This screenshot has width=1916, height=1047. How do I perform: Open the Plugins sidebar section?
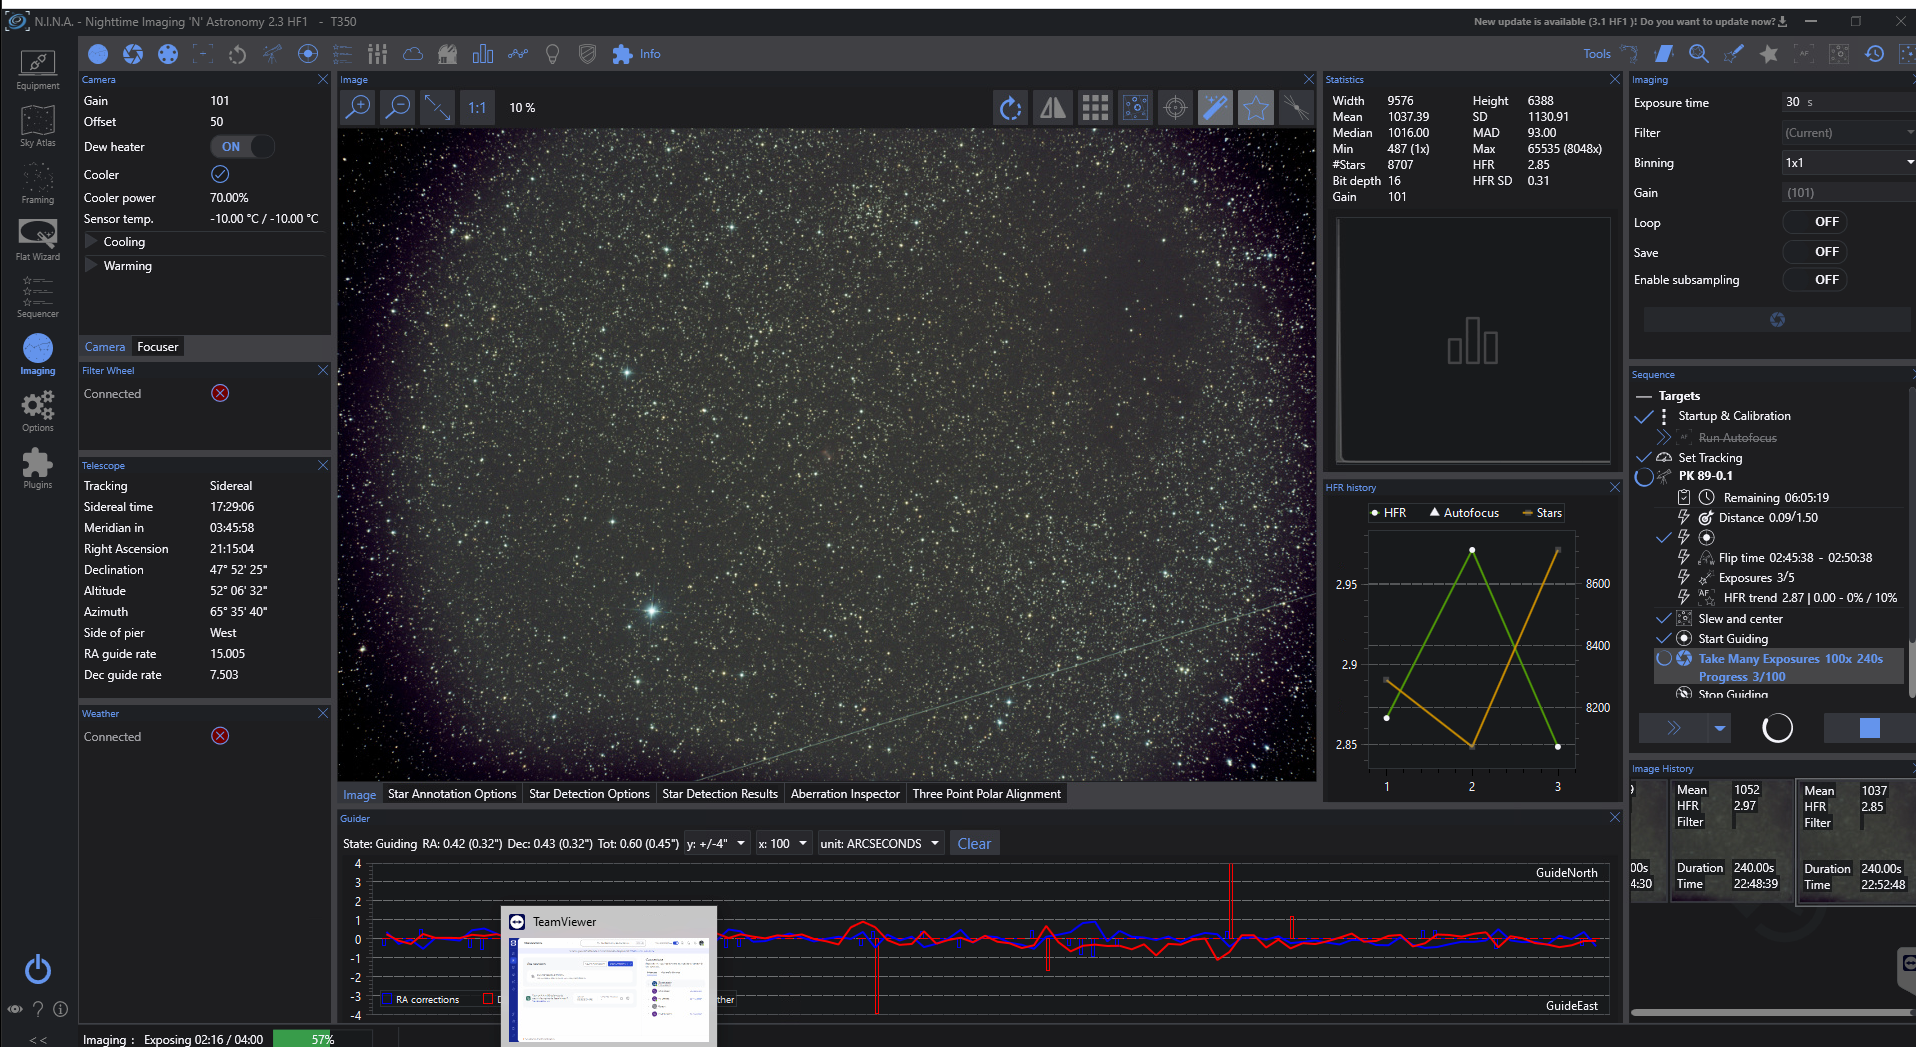[38, 468]
